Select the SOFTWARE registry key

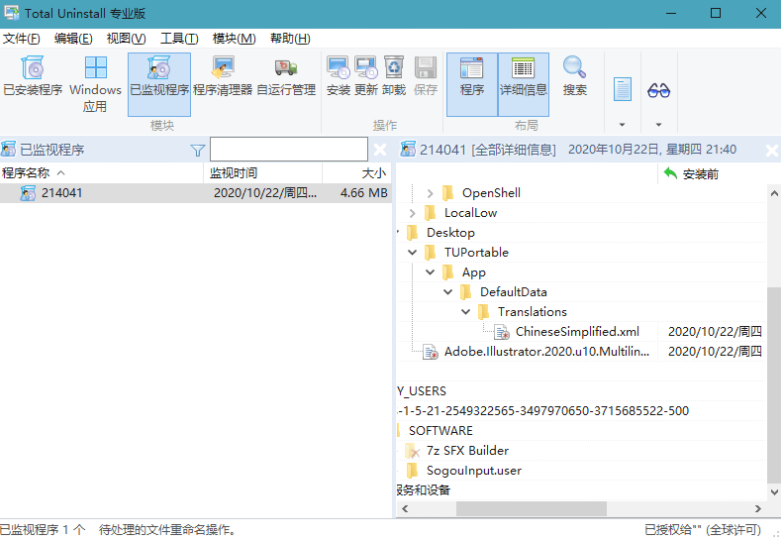click(440, 430)
